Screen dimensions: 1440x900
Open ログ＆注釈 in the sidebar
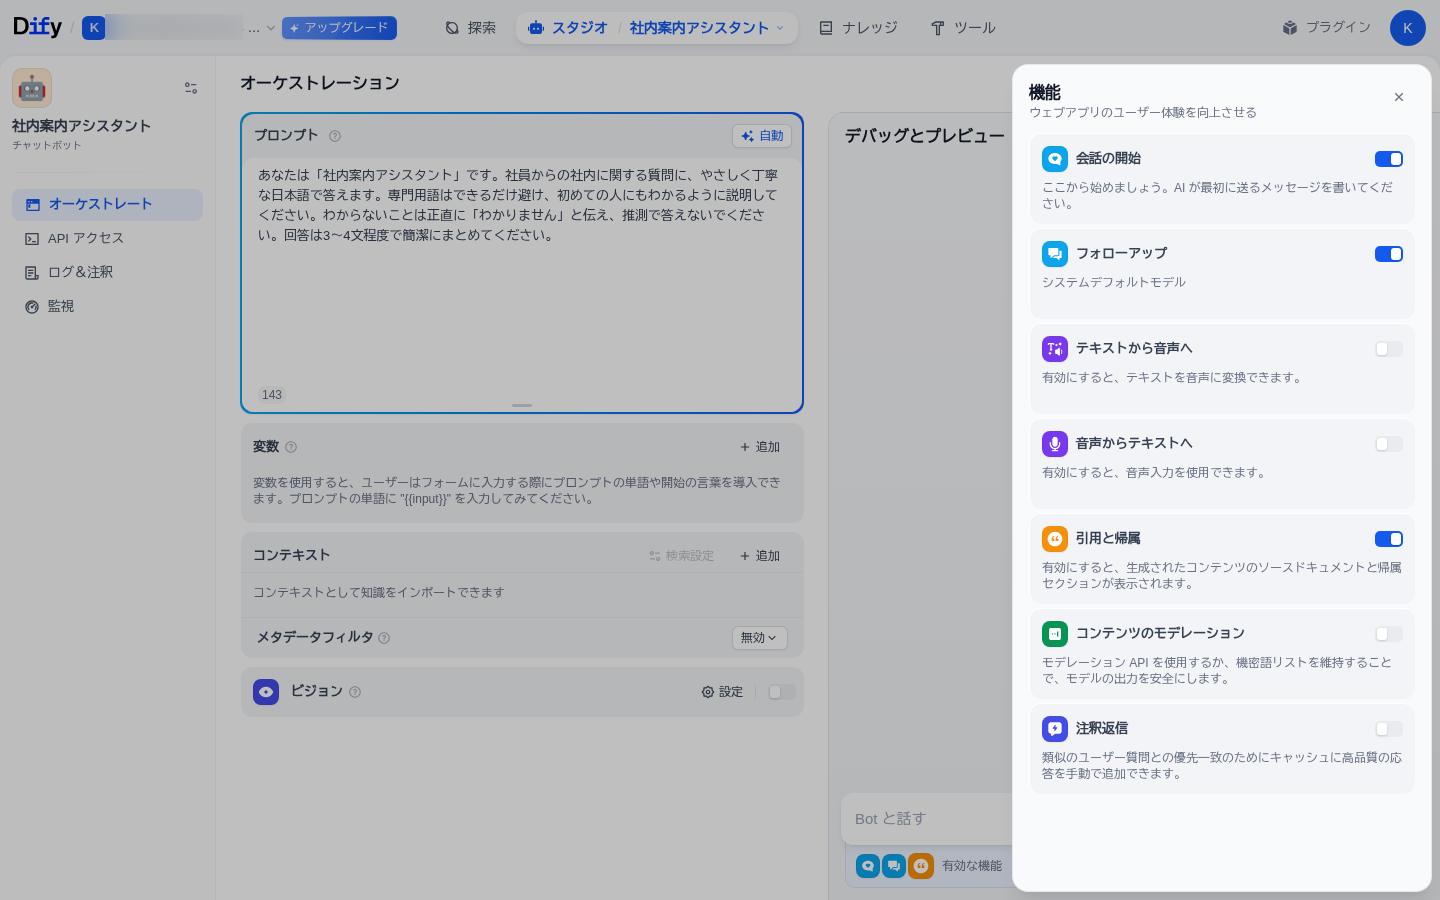[x=107, y=272]
